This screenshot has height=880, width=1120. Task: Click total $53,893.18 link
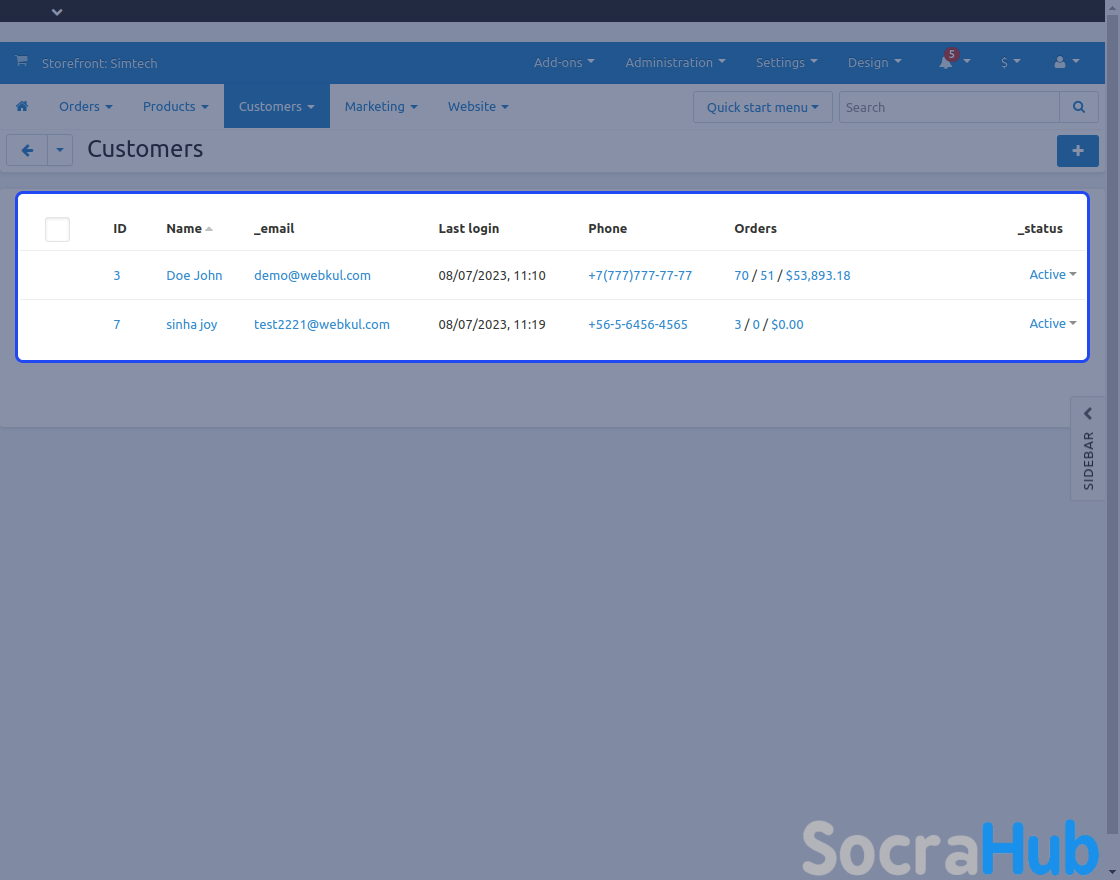[x=818, y=275]
